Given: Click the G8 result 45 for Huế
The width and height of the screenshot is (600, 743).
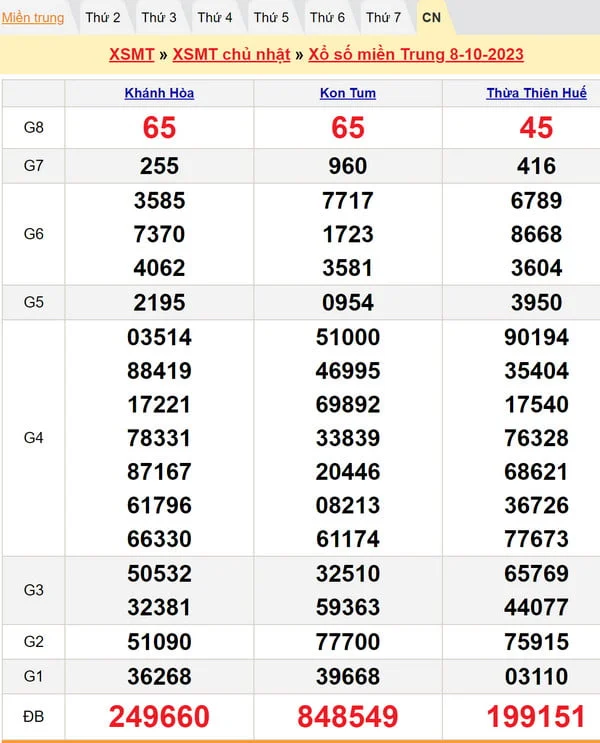Looking at the screenshot, I should pos(536,128).
